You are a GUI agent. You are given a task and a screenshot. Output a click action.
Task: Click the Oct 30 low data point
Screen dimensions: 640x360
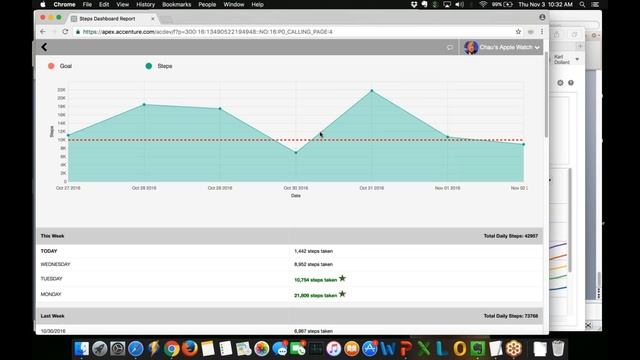point(296,153)
